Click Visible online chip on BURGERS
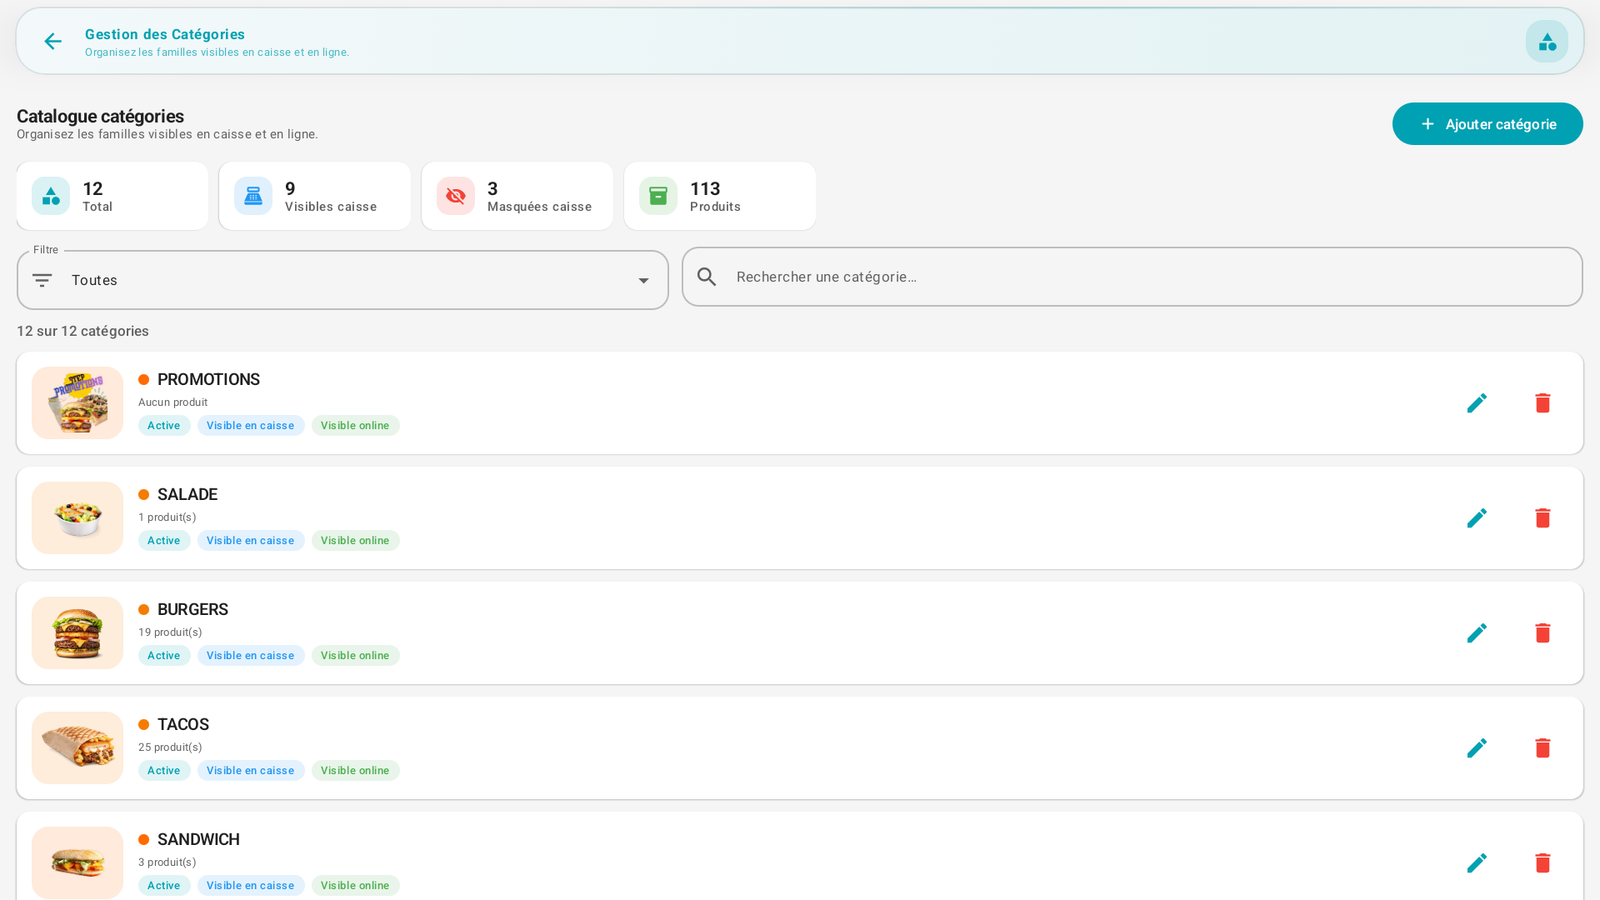 click(x=355, y=656)
